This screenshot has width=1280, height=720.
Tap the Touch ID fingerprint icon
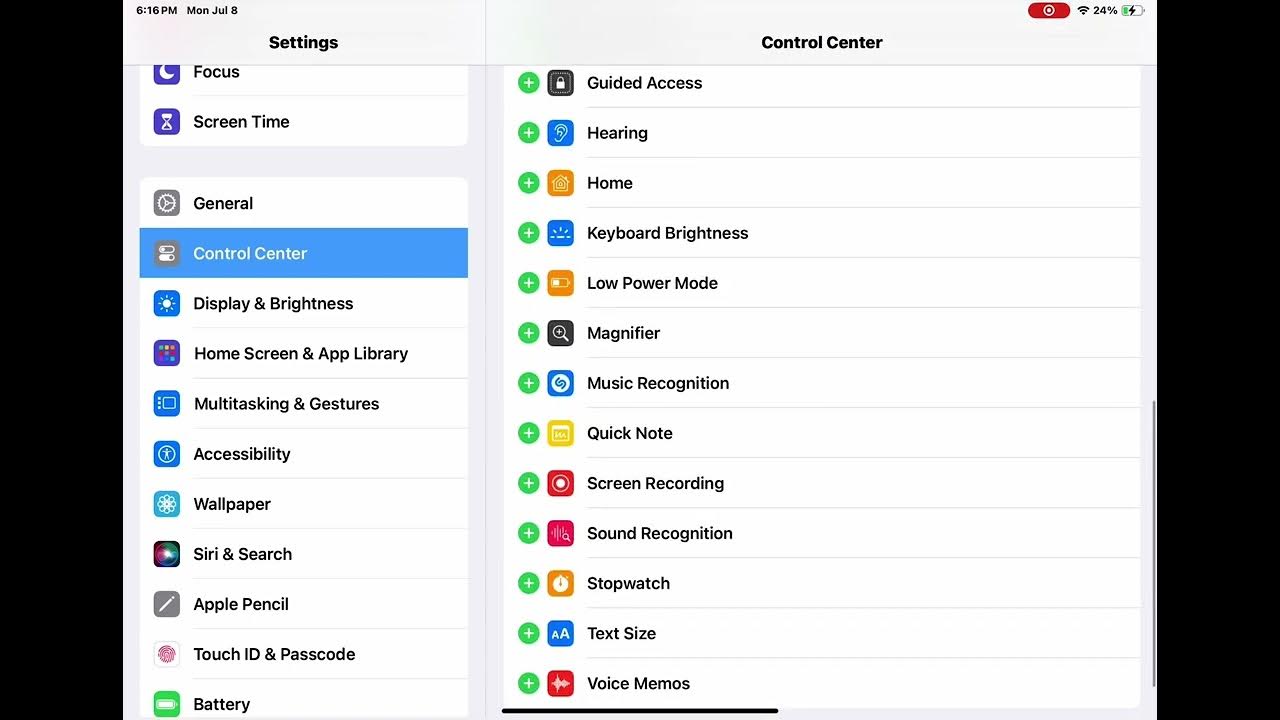[x=167, y=654]
